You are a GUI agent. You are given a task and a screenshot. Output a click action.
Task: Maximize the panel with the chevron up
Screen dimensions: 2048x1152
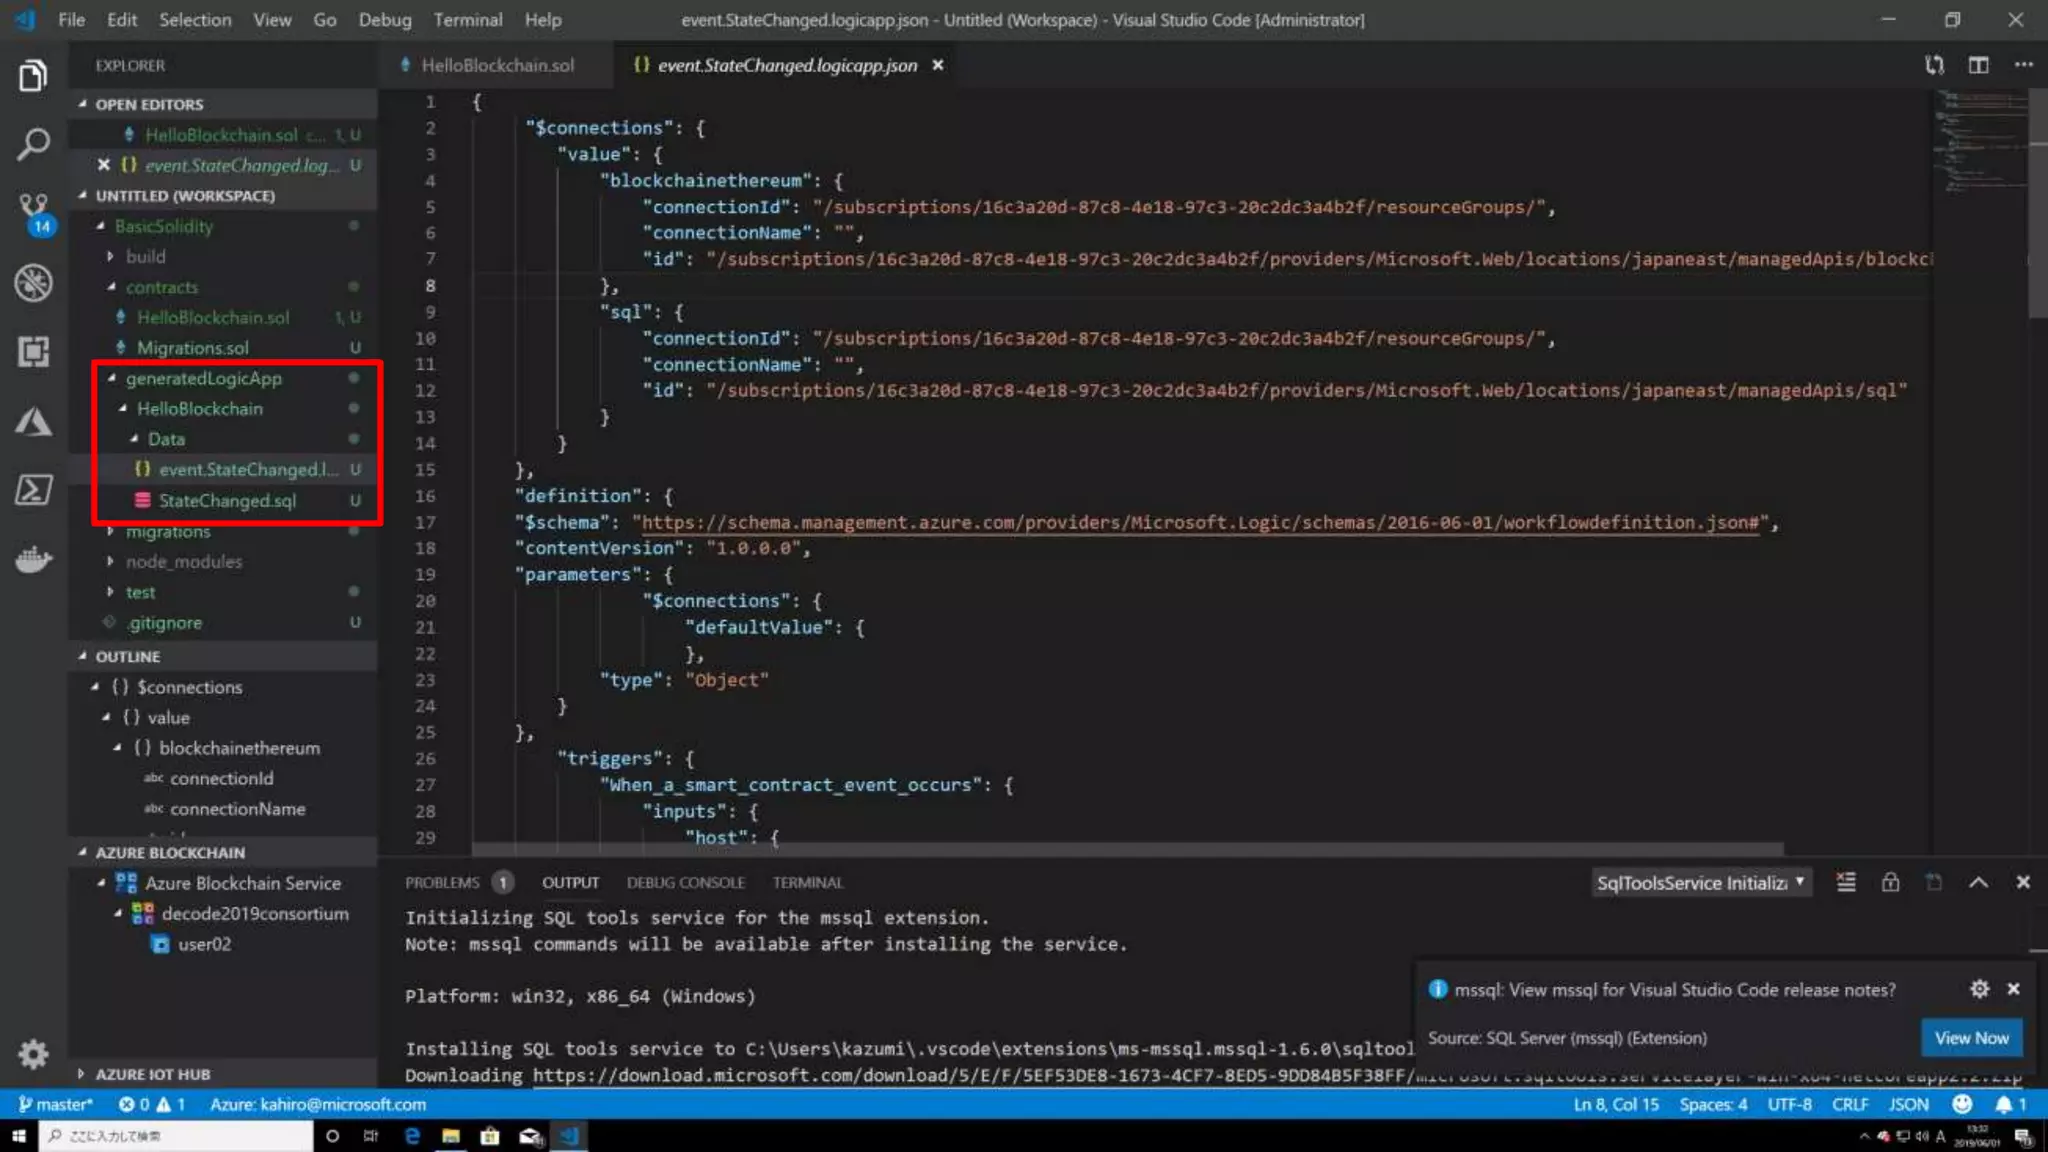point(1978,882)
